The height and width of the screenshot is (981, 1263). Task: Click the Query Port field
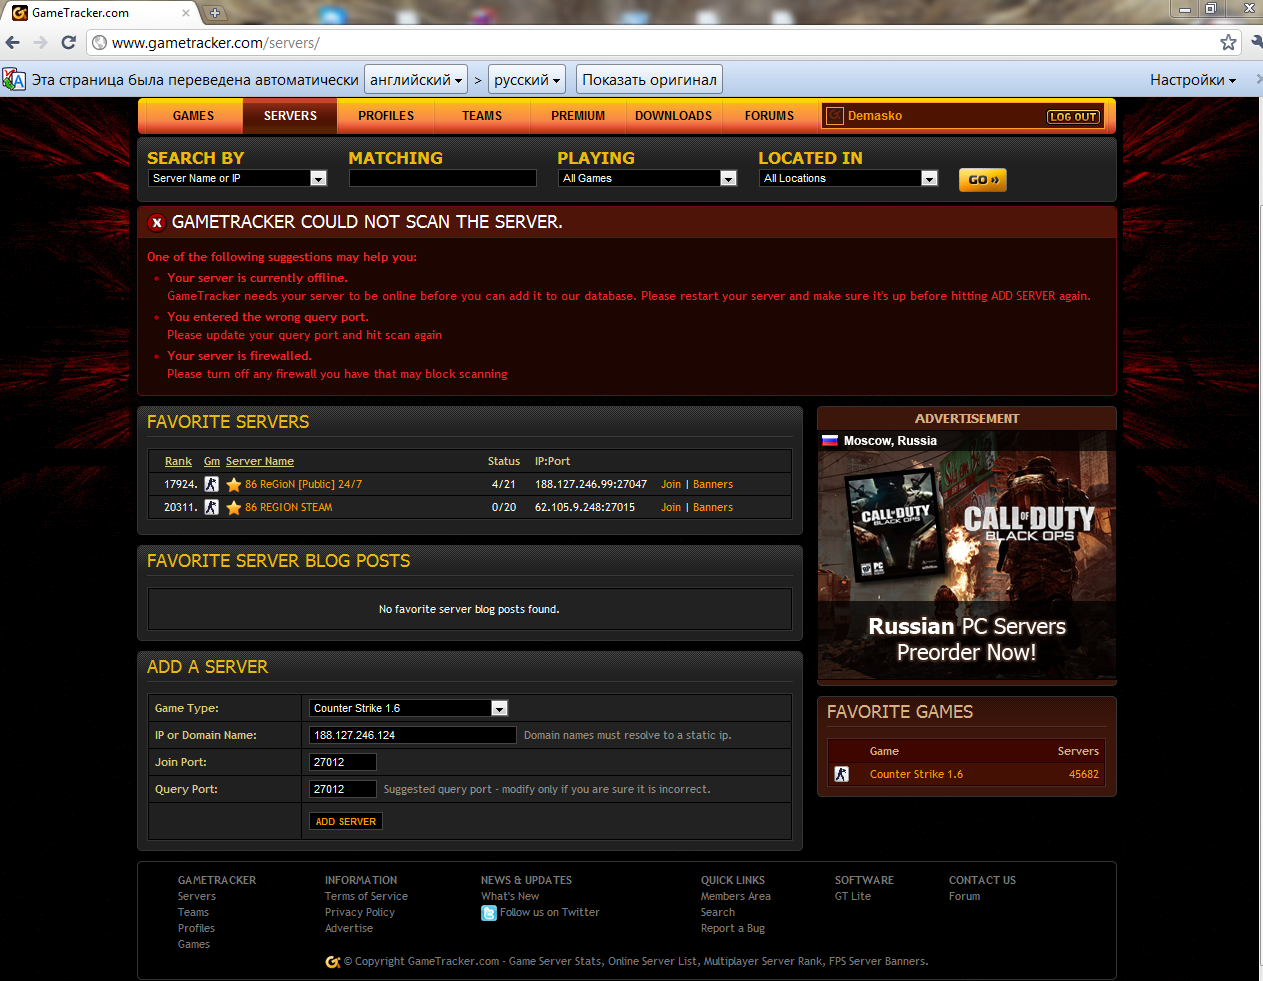point(343,789)
